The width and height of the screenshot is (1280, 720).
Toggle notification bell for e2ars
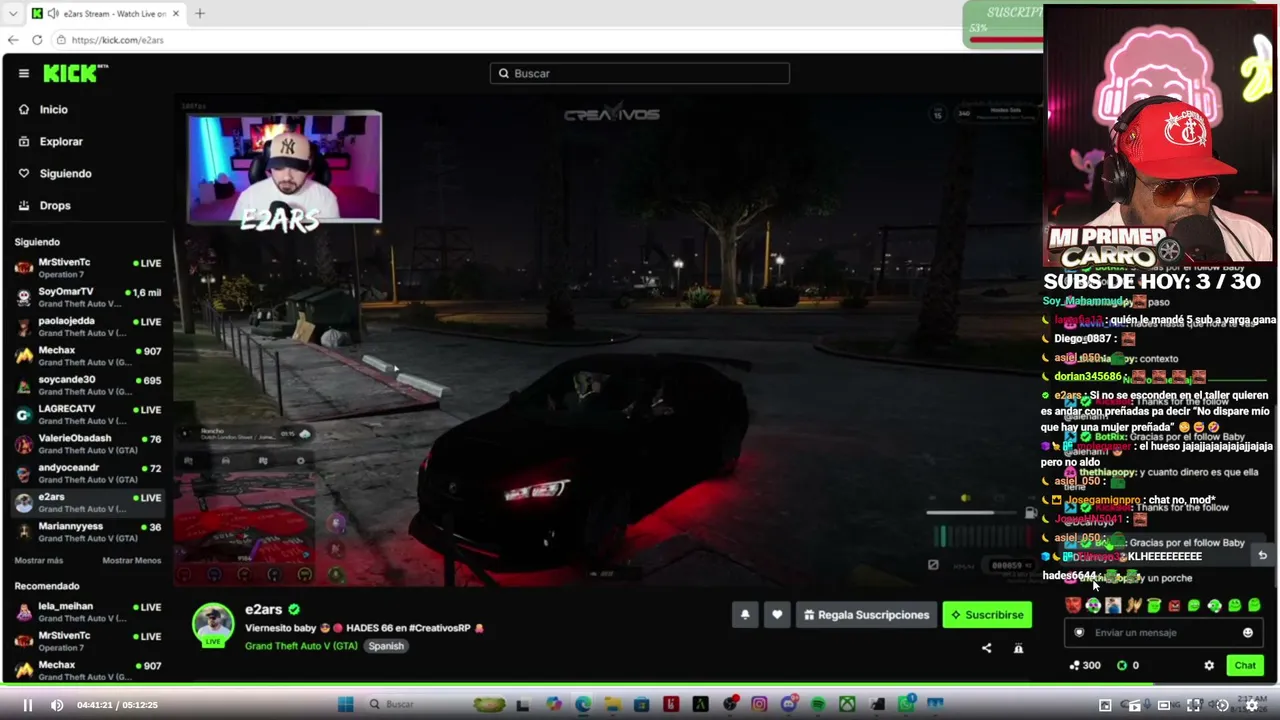(x=745, y=615)
